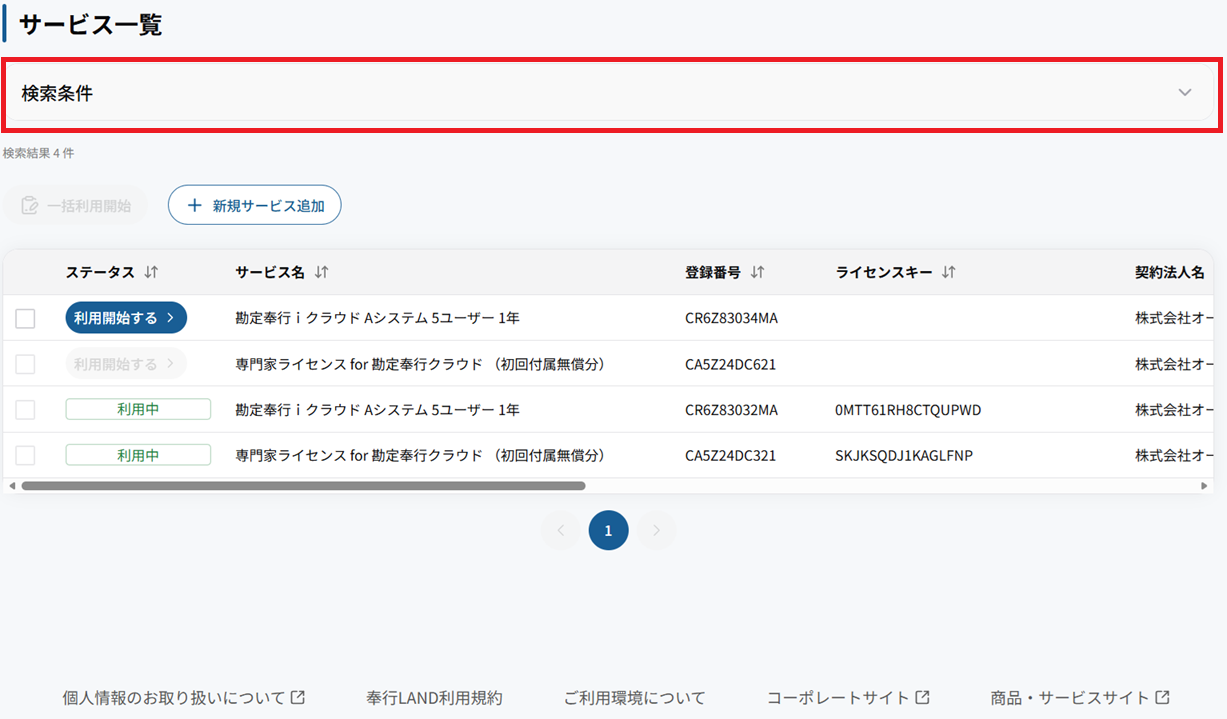Click the サービス一覧 page title
1227x719 pixels.
click(90, 24)
